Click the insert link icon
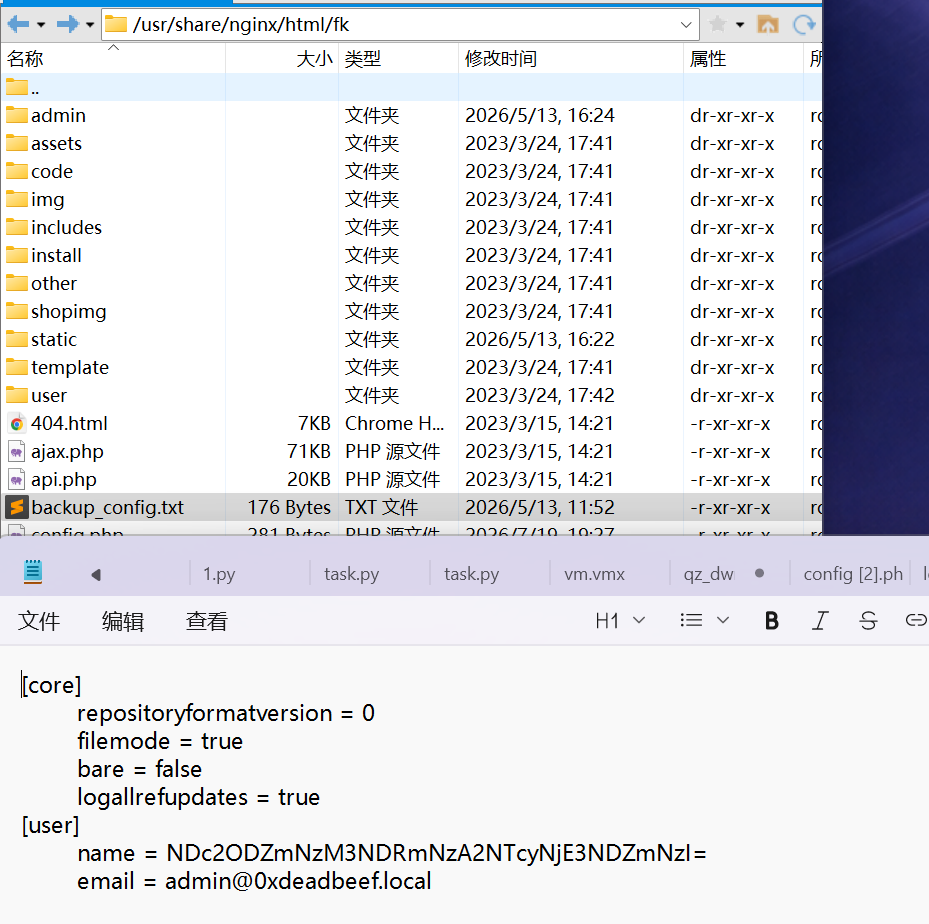 point(916,620)
